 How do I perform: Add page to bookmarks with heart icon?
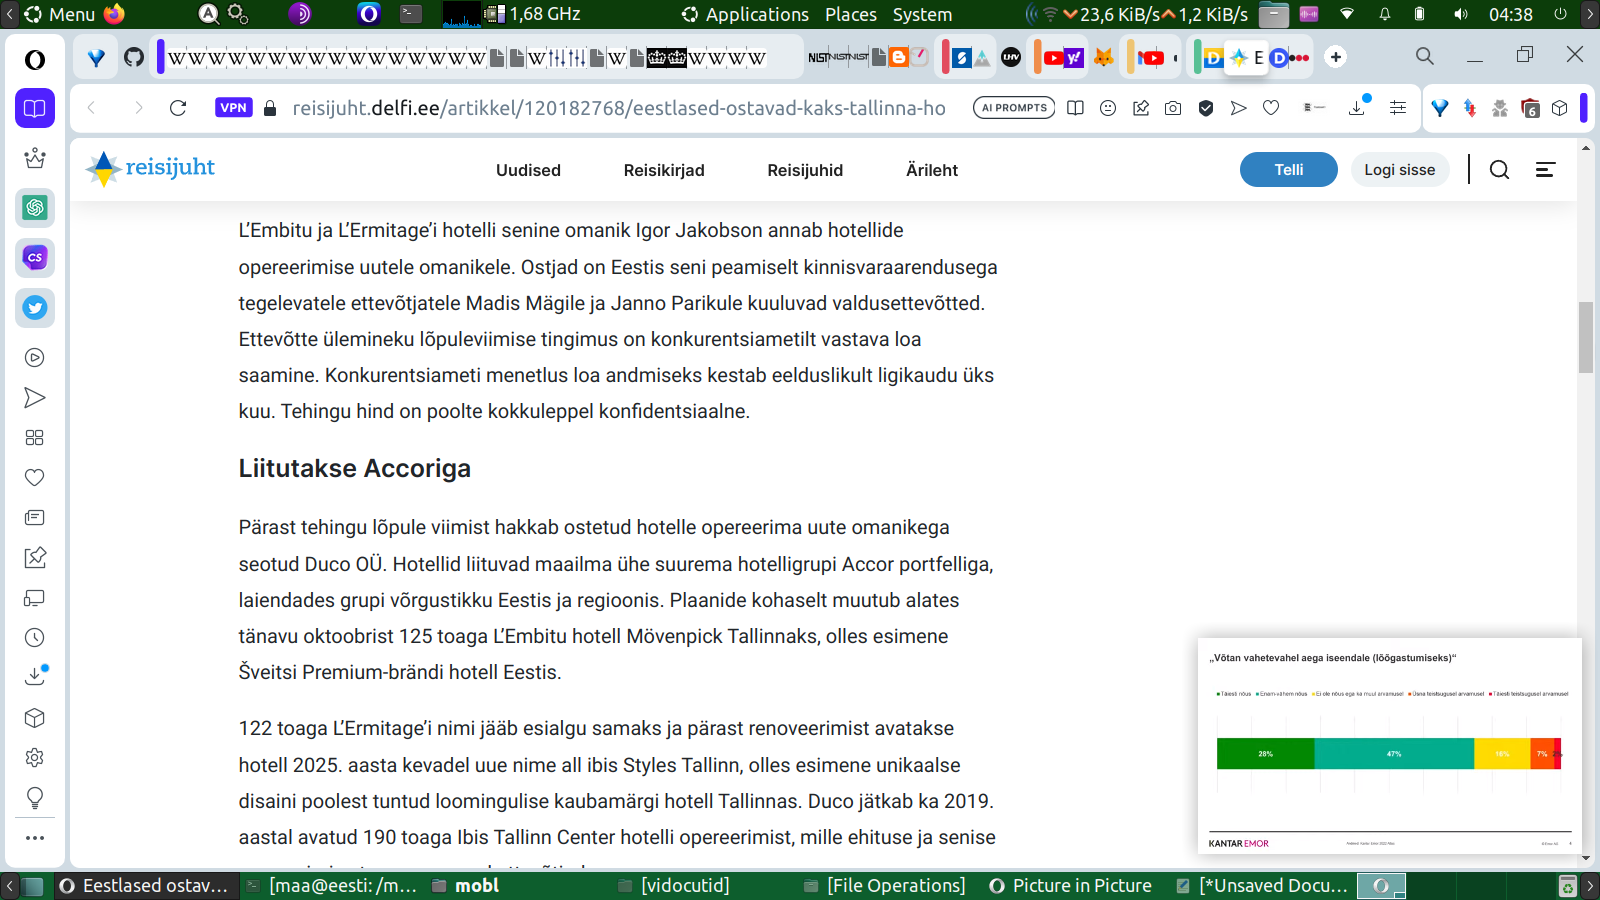pyautogui.click(x=1271, y=108)
